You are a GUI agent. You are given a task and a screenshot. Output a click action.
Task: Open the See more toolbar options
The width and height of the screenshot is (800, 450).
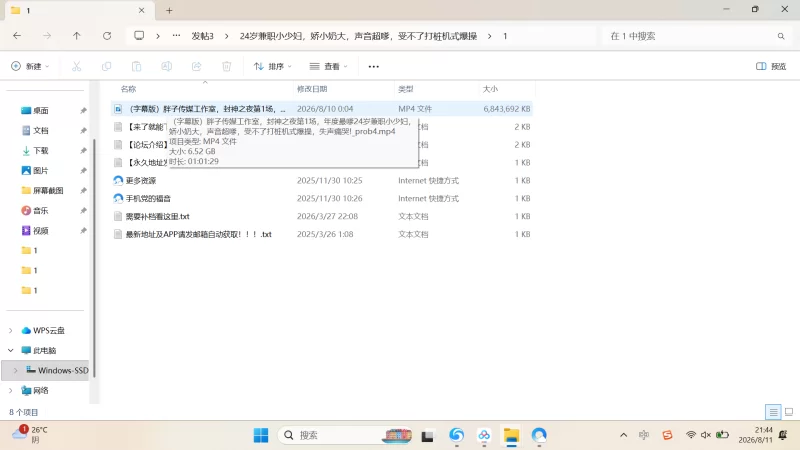[x=373, y=66]
